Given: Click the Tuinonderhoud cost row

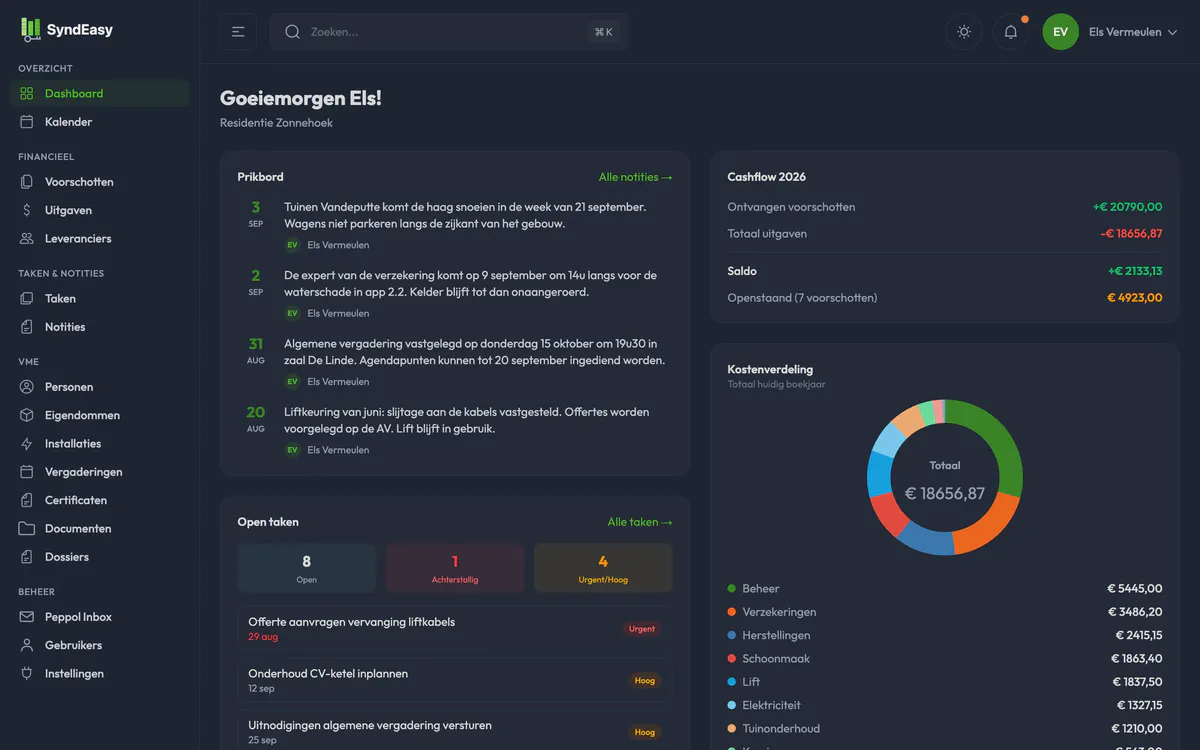Looking at the screenshot, I should (x=945, y=729).
